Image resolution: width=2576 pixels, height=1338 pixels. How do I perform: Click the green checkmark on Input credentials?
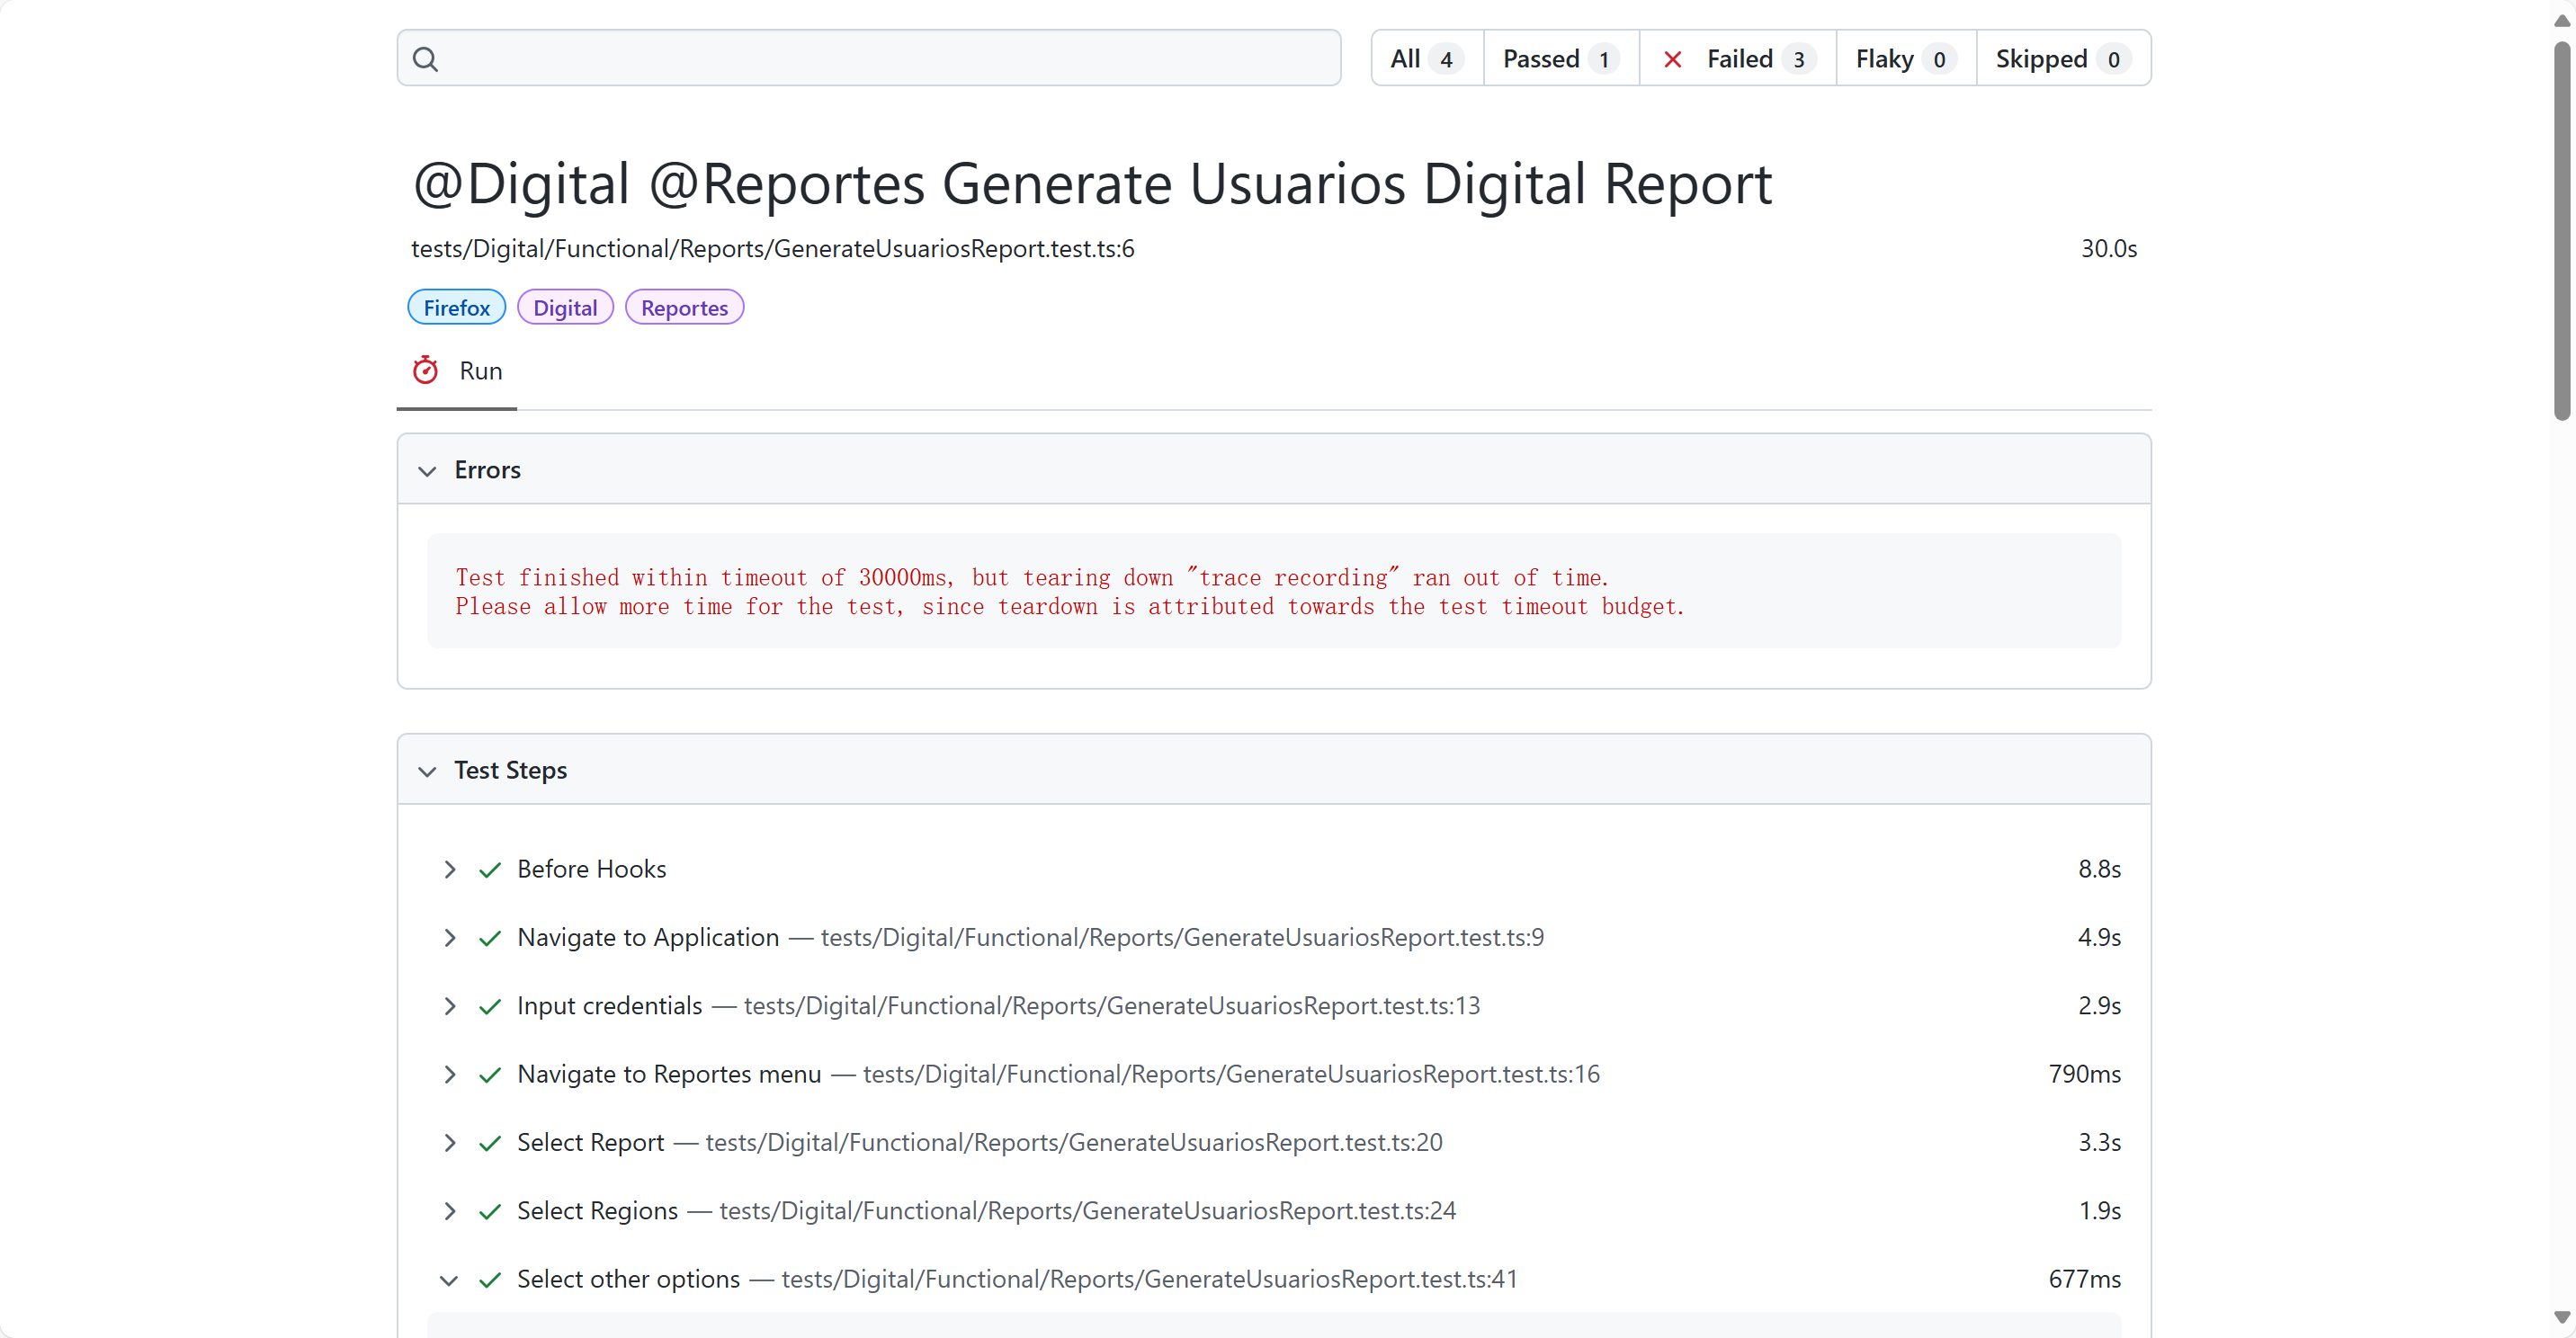[489, 1006]
